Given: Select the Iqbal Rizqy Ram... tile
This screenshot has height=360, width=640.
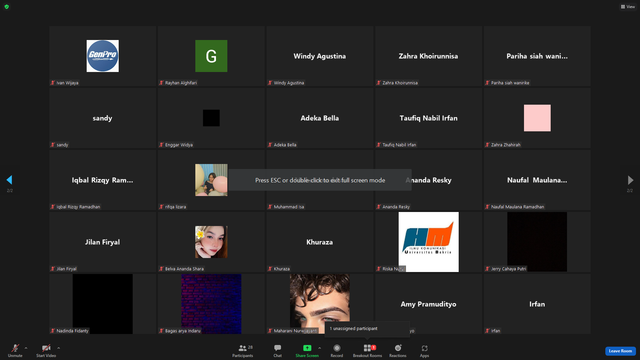Looking at the screenshot, I should click(x=102, y=180).
